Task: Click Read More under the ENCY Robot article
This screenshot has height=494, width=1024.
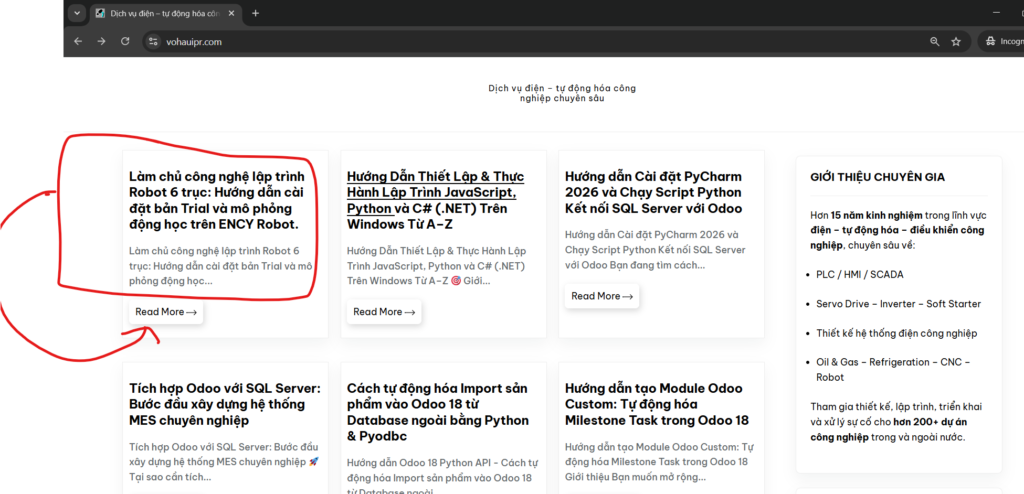Action: (x=166, y=312)
